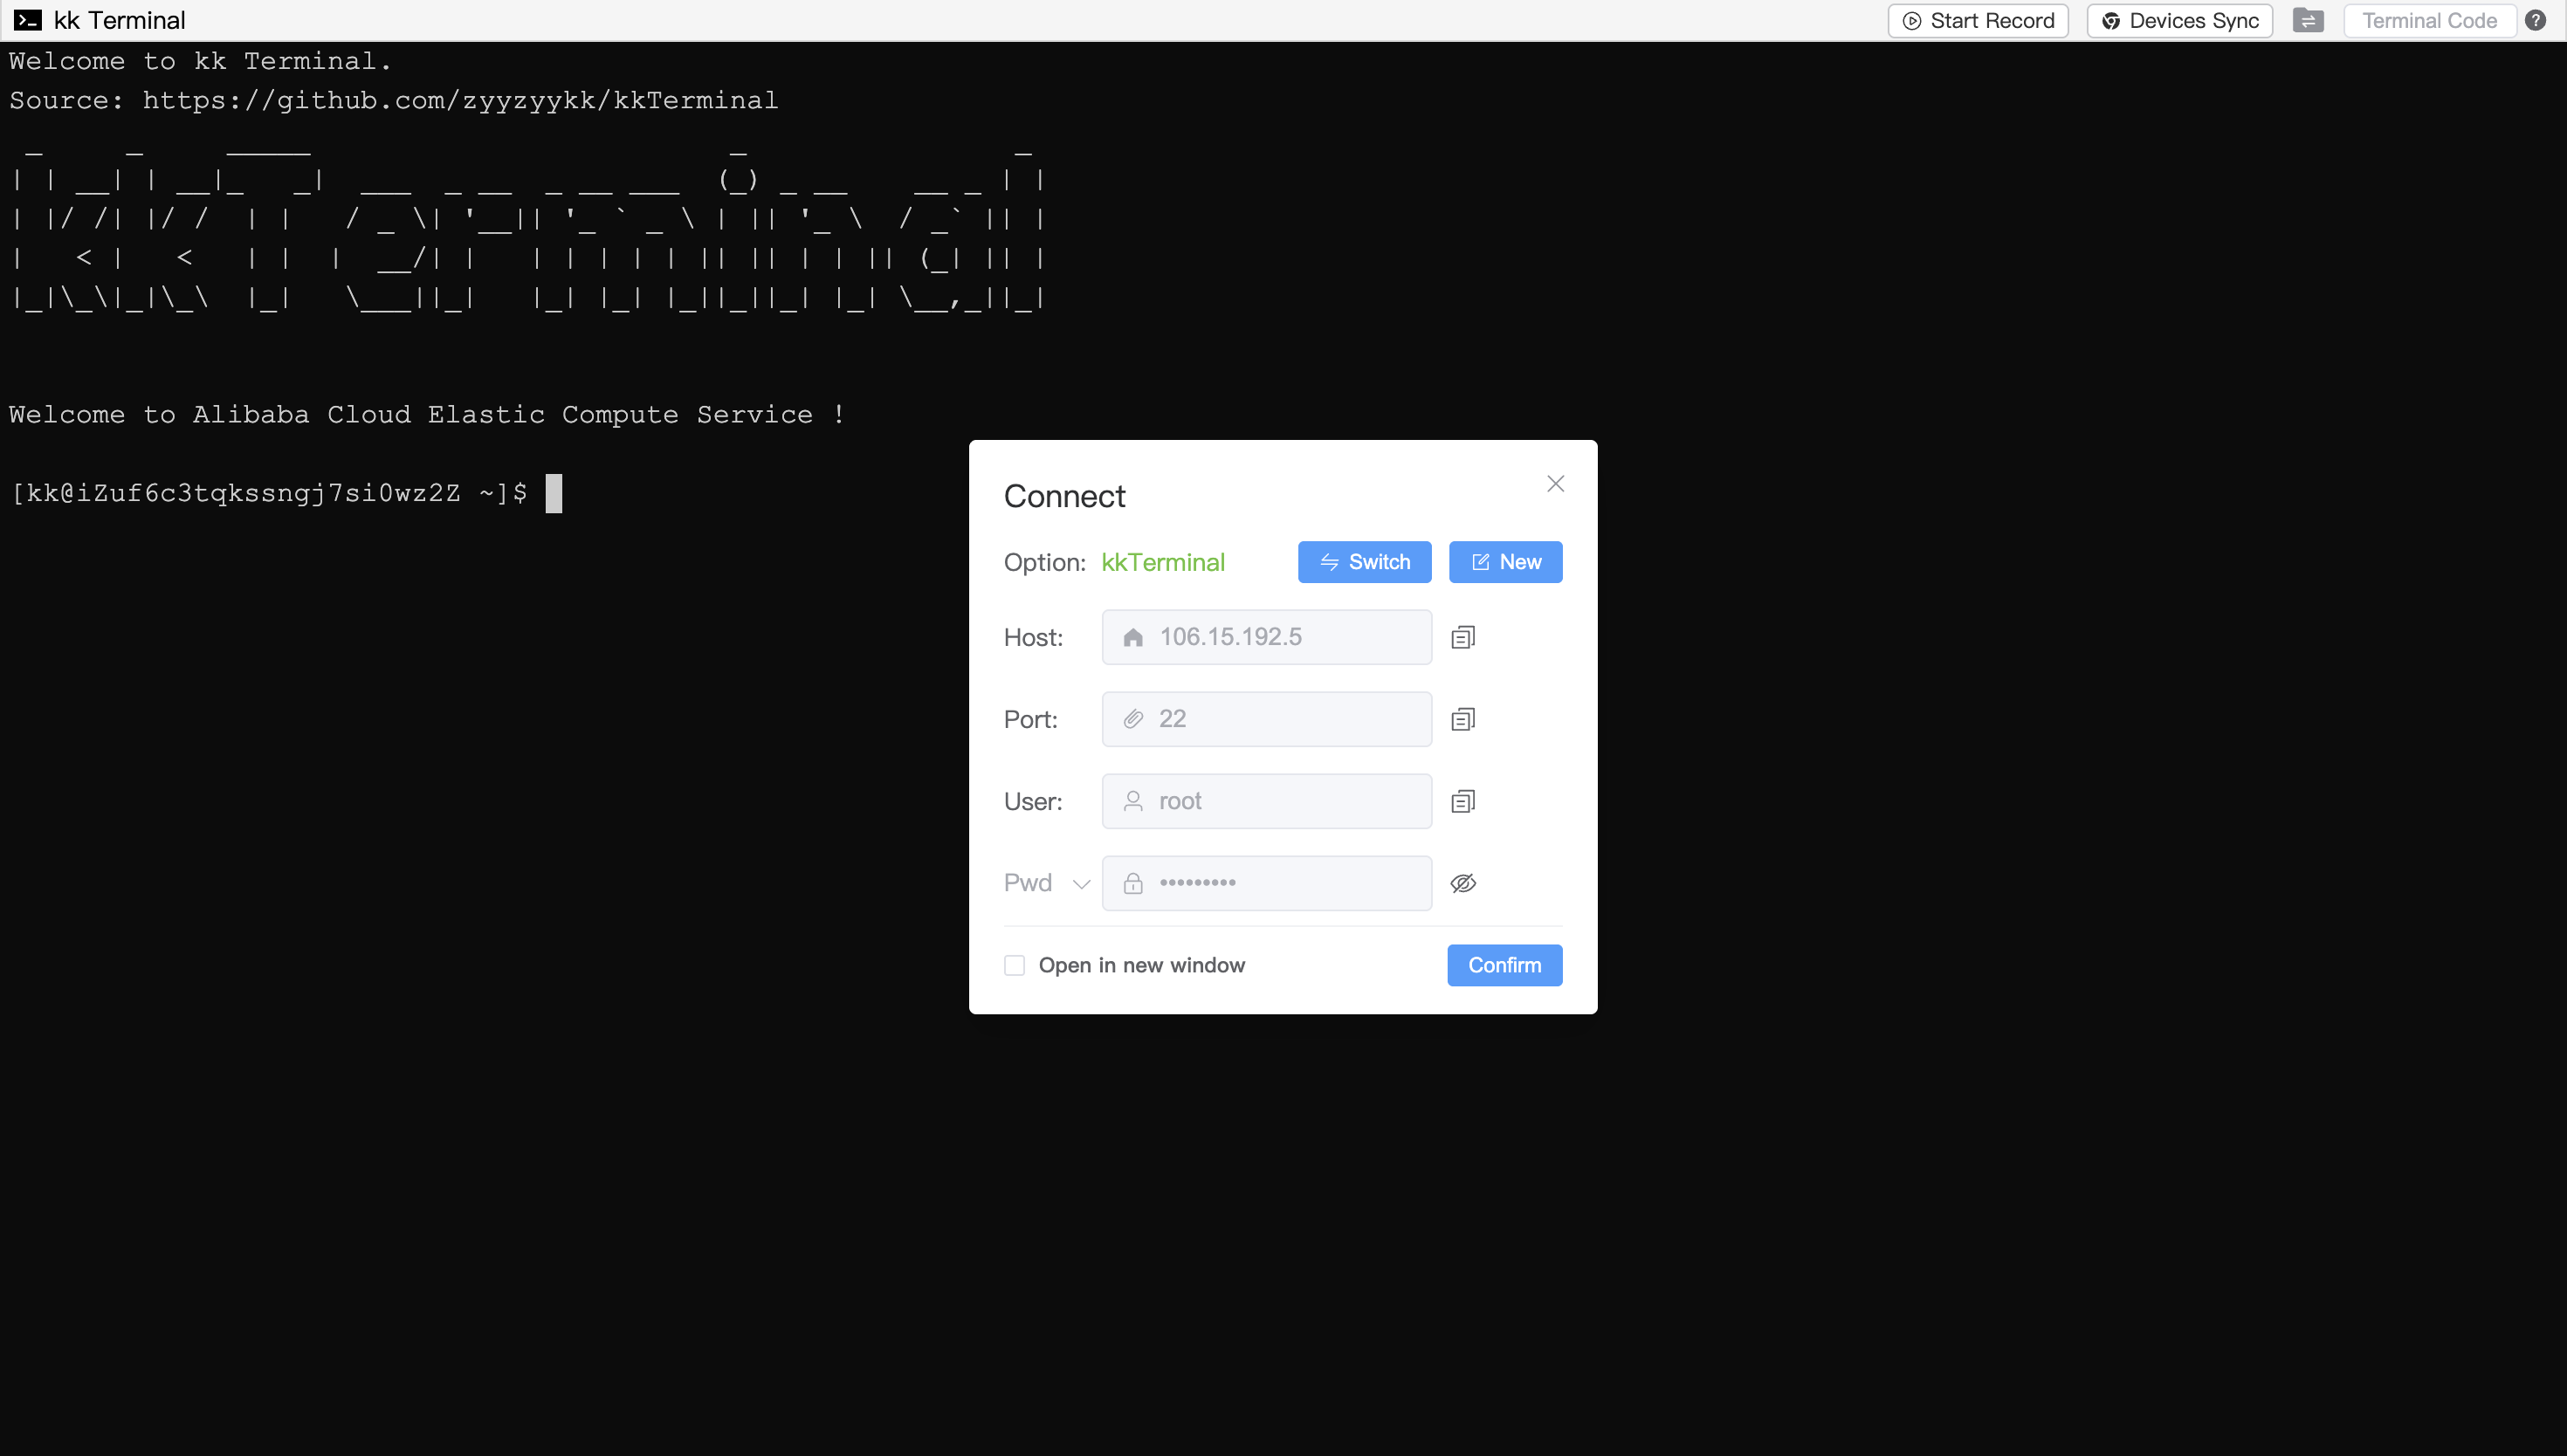Click the kk Terminal logo icon
Image resolution: width=2567 pixels, height=1456 pixels.
coord(27,20)
